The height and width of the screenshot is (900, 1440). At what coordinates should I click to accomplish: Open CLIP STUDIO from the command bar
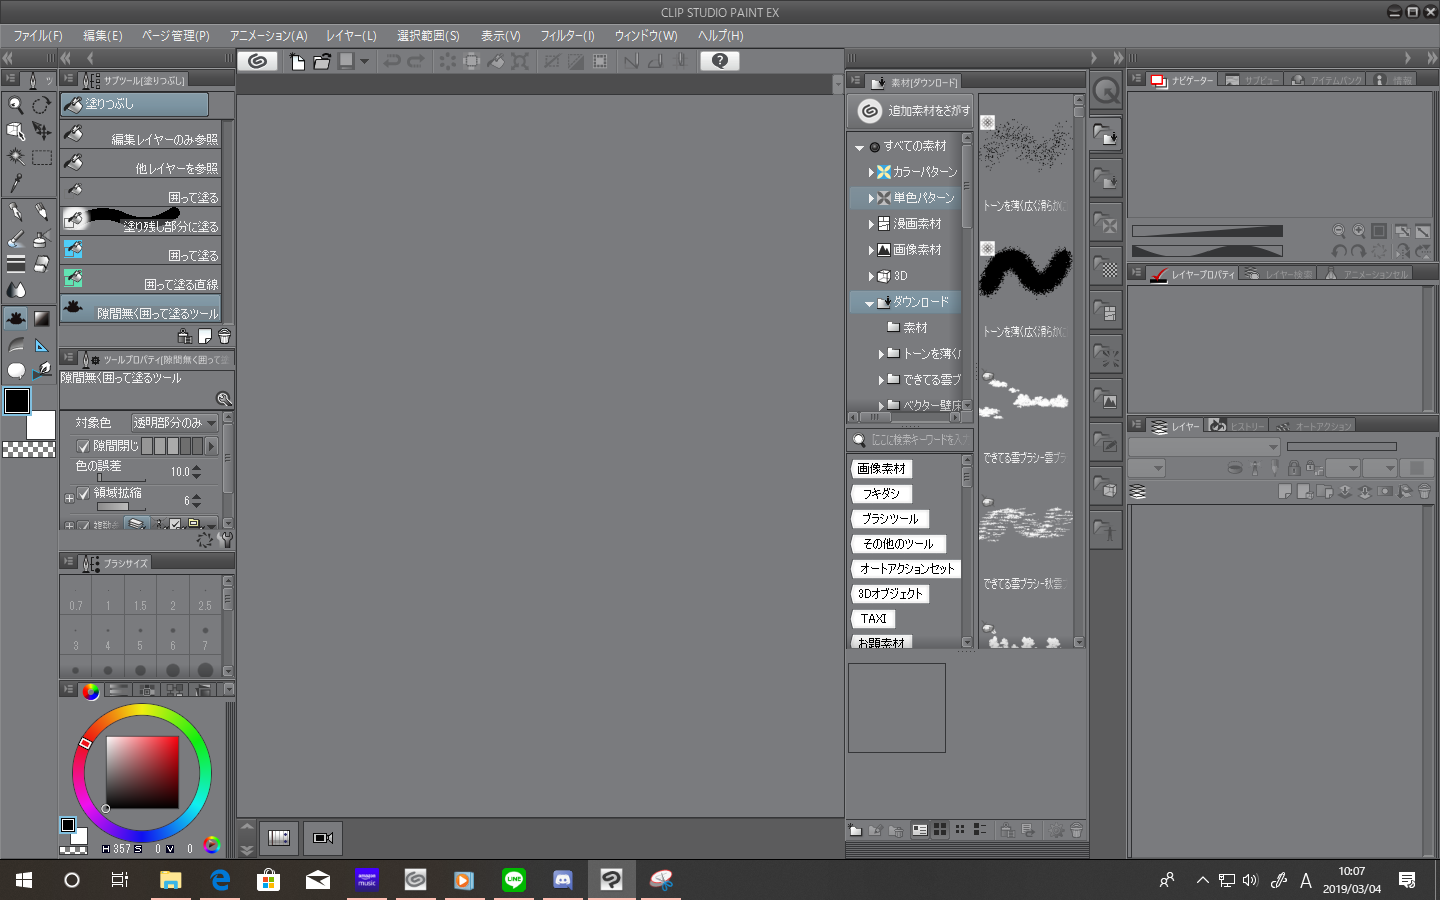click(x=257, y=61)
